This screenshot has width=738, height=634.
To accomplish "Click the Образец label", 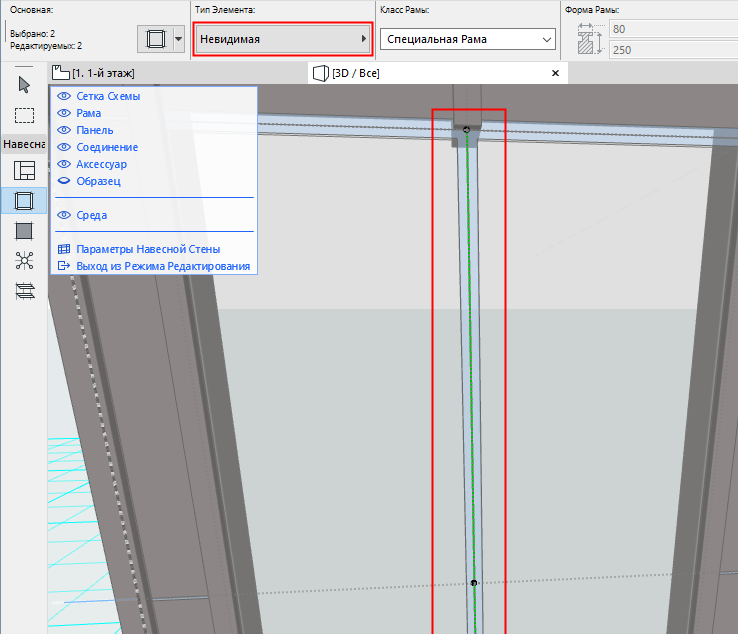I will point(98,181).
